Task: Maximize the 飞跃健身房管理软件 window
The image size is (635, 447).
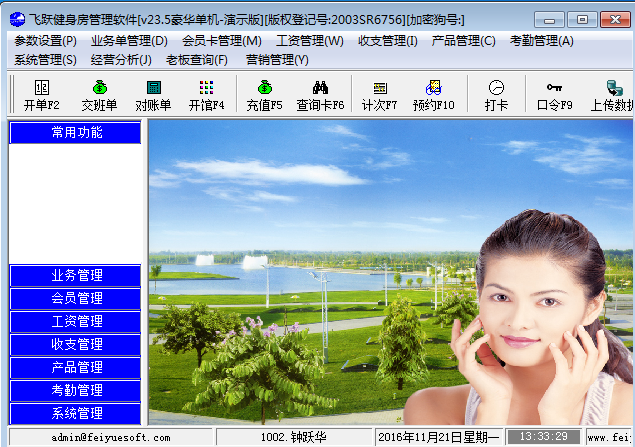Action: pyautogui.click(x=582, y=19)
